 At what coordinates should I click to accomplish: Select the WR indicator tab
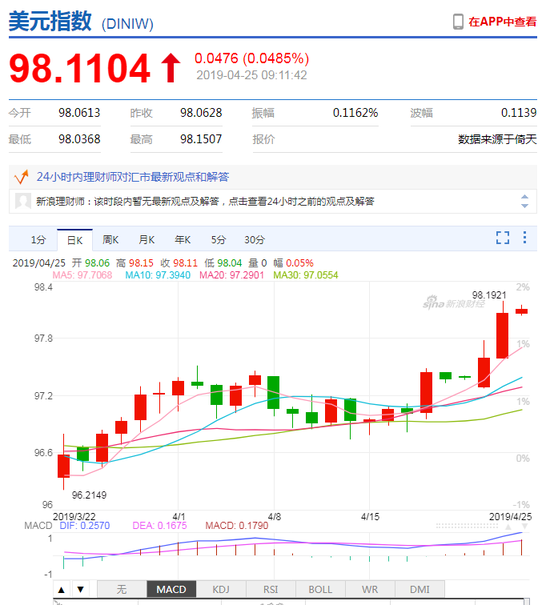pyautogui.click(x=370, y=590)
